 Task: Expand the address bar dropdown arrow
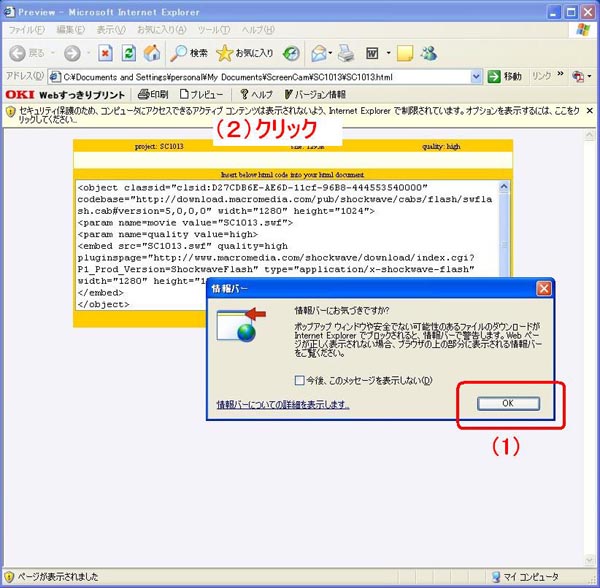point(477,76)
